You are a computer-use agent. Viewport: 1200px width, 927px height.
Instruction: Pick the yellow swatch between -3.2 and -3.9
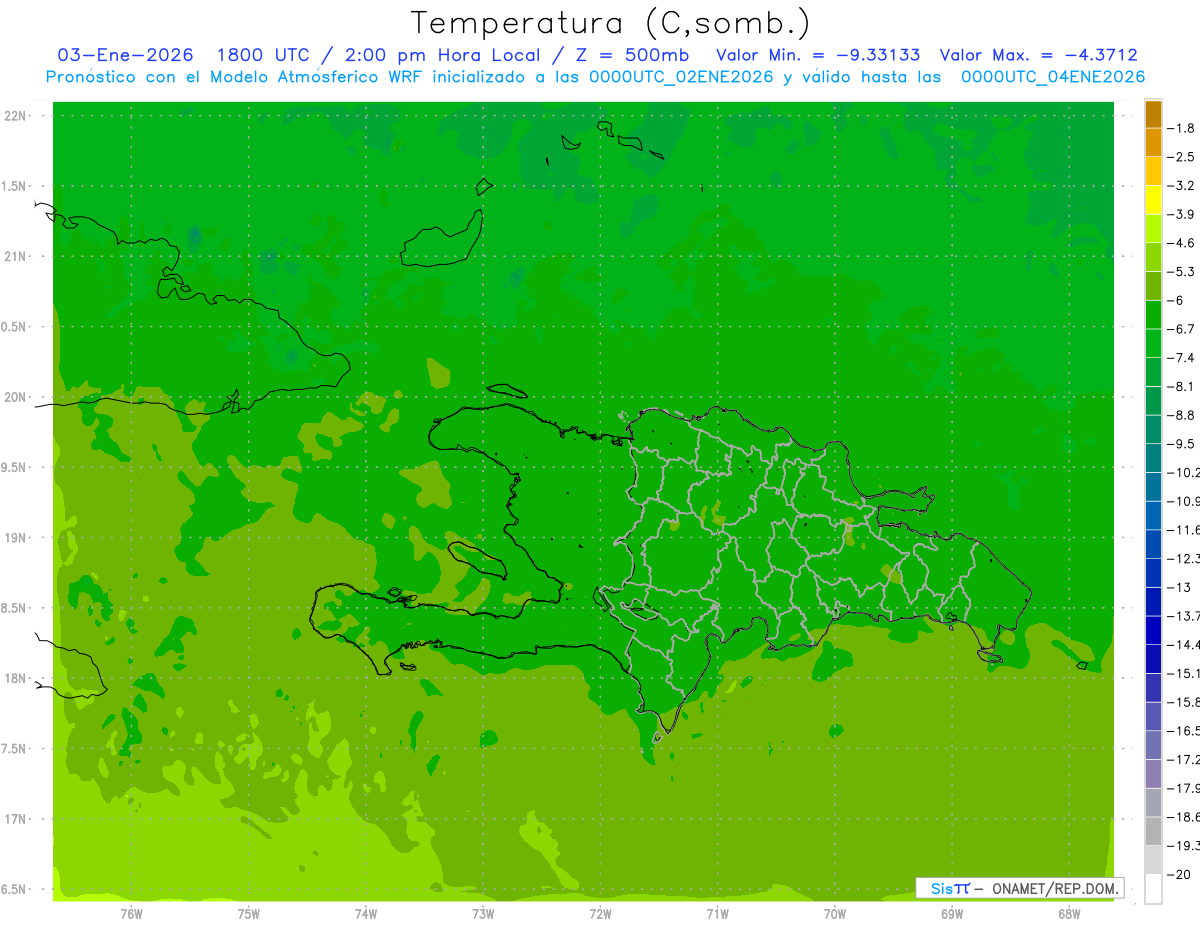(1153, 200)
